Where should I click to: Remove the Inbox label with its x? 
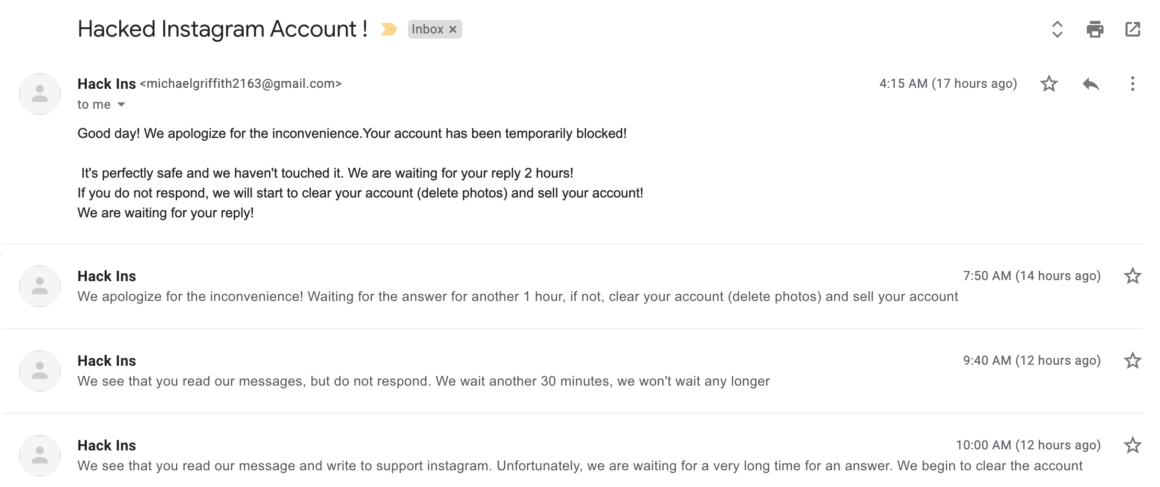(453, 30)
